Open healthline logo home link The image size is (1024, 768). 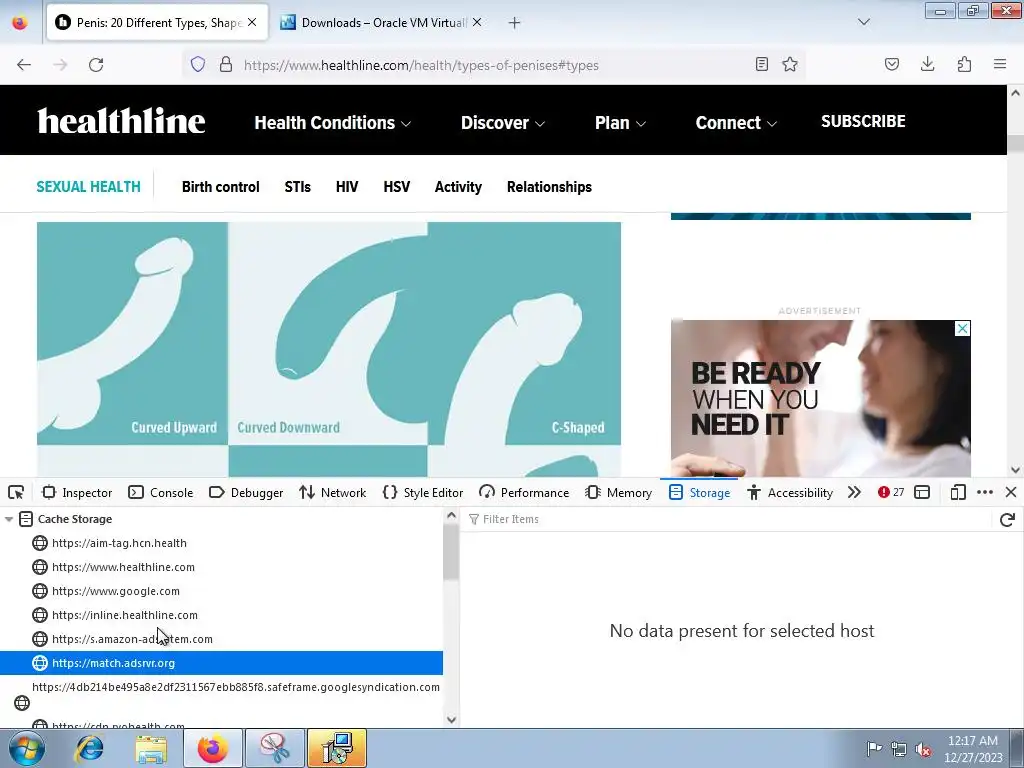(121, 121)
